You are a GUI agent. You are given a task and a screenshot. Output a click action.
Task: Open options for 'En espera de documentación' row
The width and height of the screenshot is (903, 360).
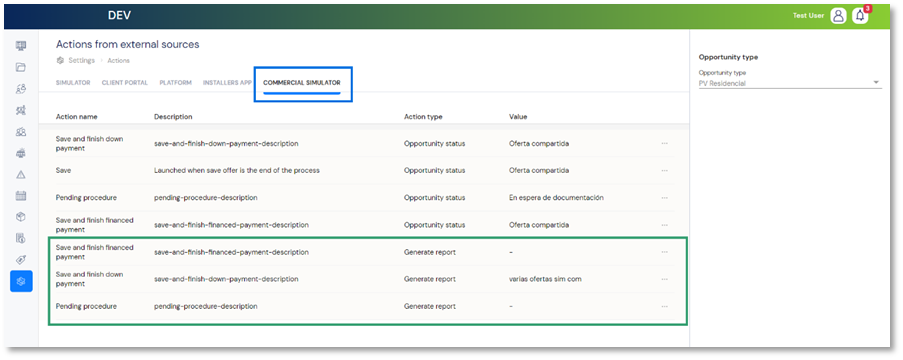[x=665, y=198]
